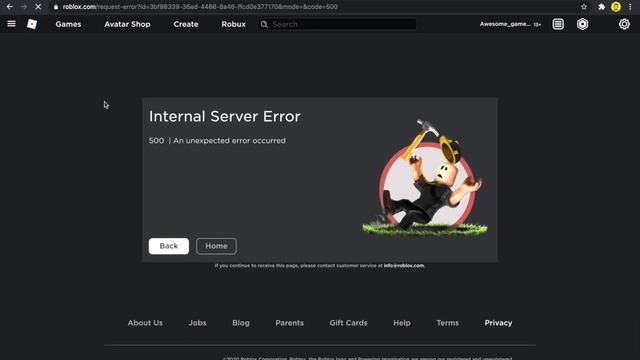Click the Home button on error page

(x=216, y=246)
